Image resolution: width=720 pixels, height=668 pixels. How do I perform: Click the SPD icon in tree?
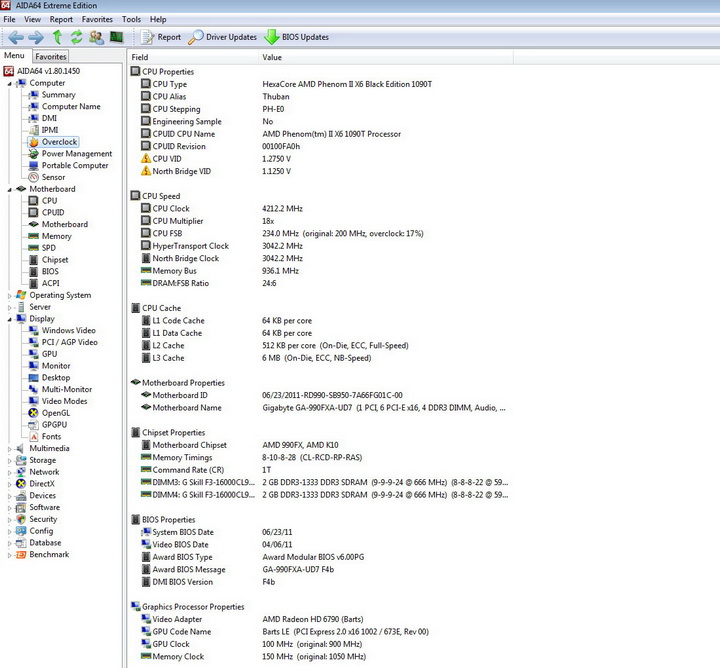coord(33,248)
